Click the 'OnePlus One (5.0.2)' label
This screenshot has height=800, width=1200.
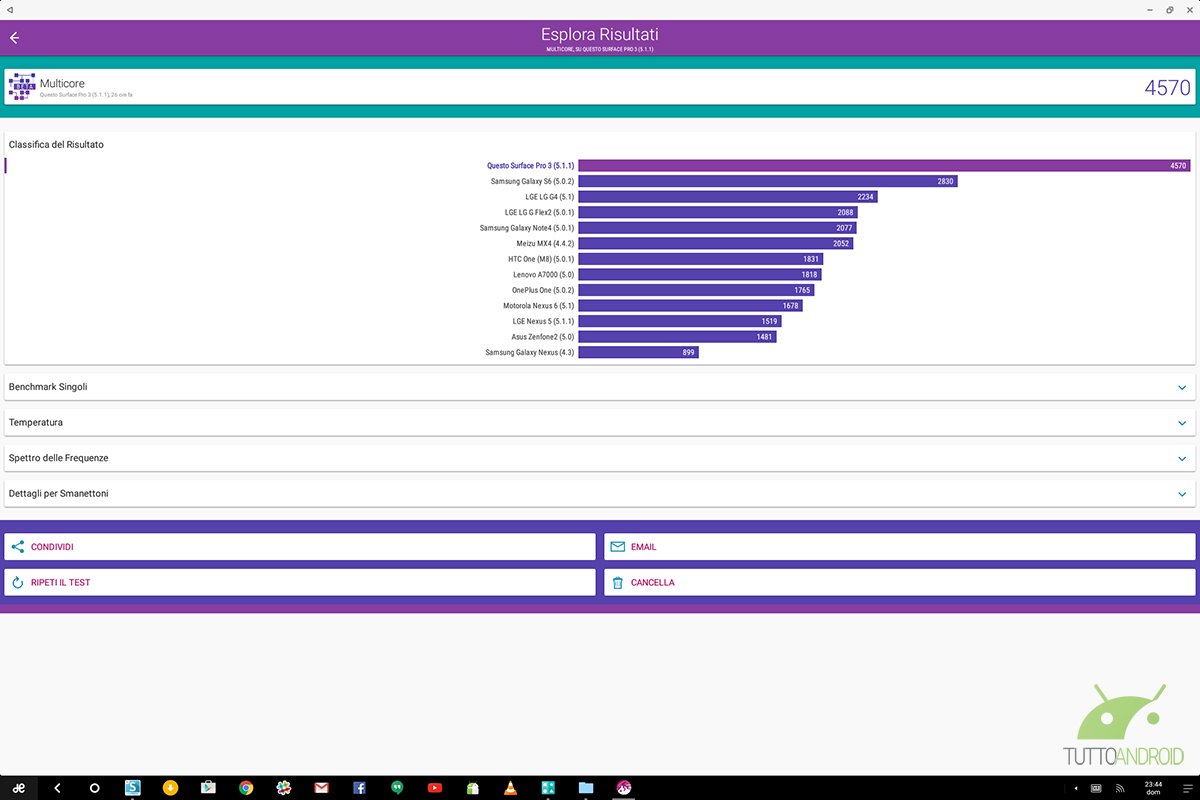(543, 290)
